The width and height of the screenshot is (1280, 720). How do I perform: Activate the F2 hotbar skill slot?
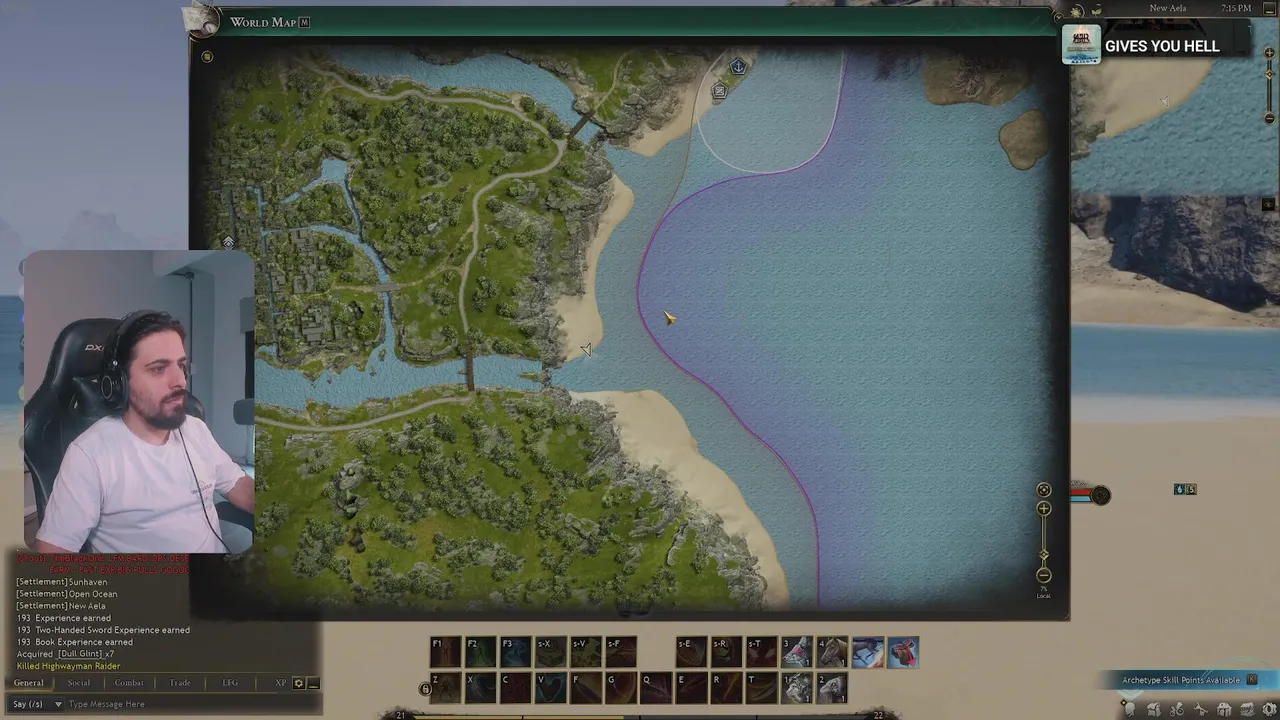[x=480, y=652]
